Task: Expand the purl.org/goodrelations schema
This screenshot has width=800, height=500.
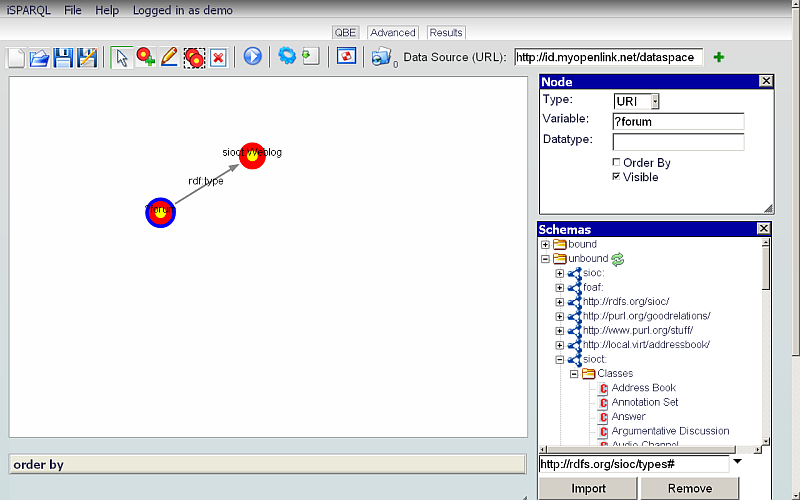Action: coord(560,316)
